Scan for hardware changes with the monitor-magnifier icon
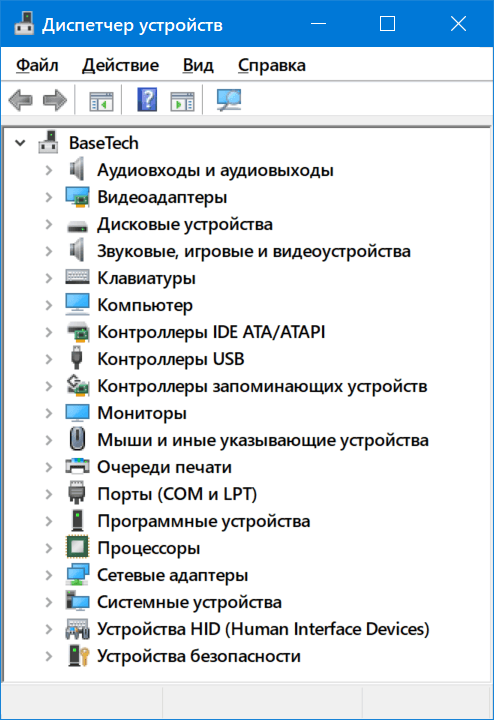Viewport: 494px width, 720px height. 229,100
